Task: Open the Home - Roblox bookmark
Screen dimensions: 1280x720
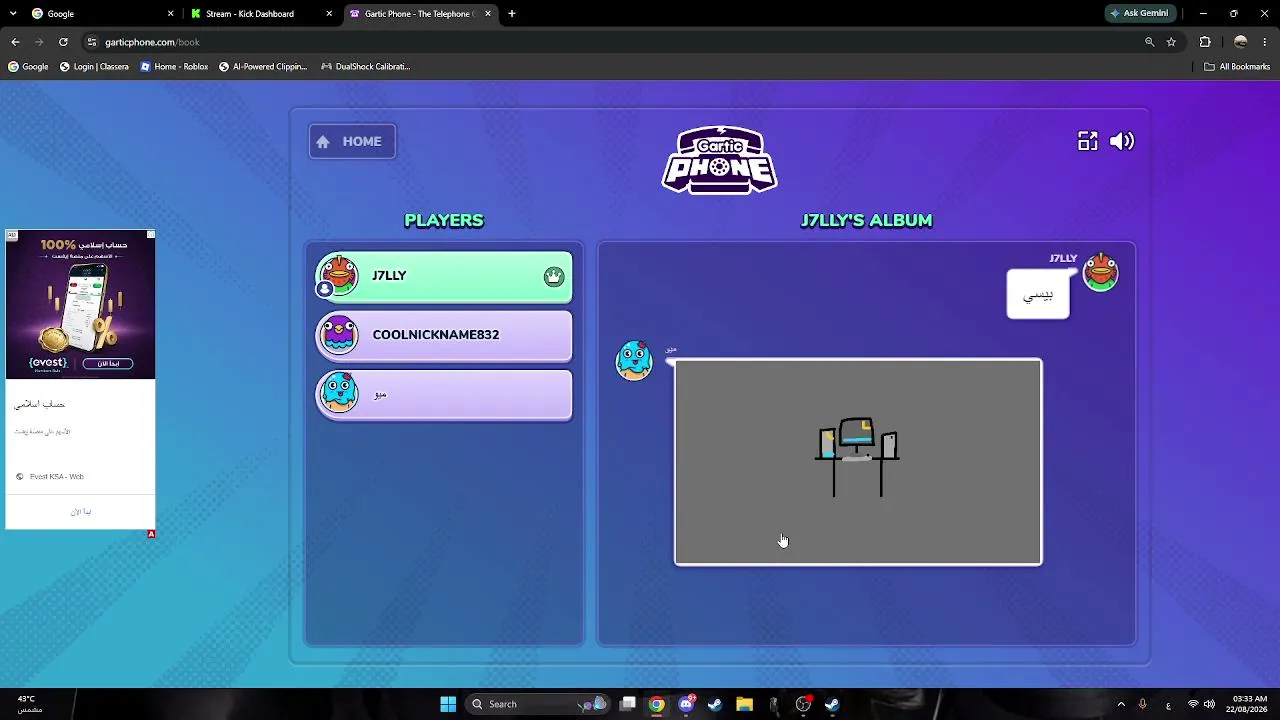Action: [x=174, y=67]
